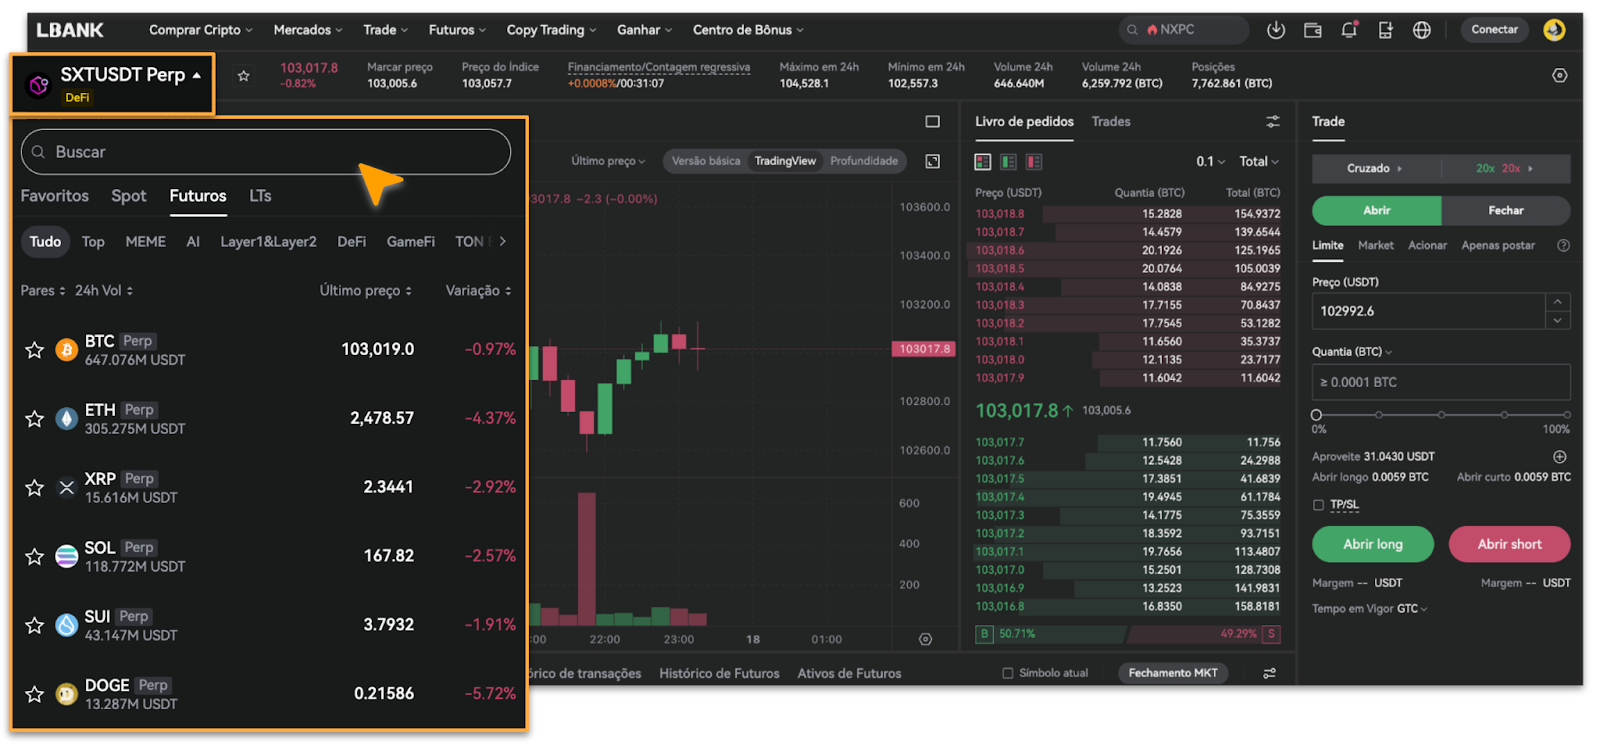Screen dimensions: 1600x745
Task: Open order book filter settings icon
Action: point(1272,122)
